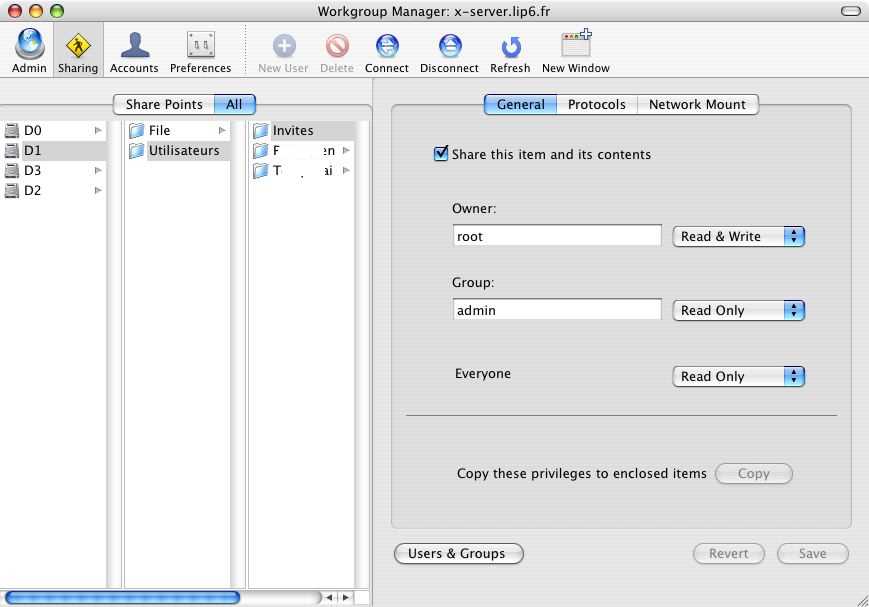The image size is (869, 607).
Task: Open a New Window from toolbar
Action: click(x=575, y=46)
